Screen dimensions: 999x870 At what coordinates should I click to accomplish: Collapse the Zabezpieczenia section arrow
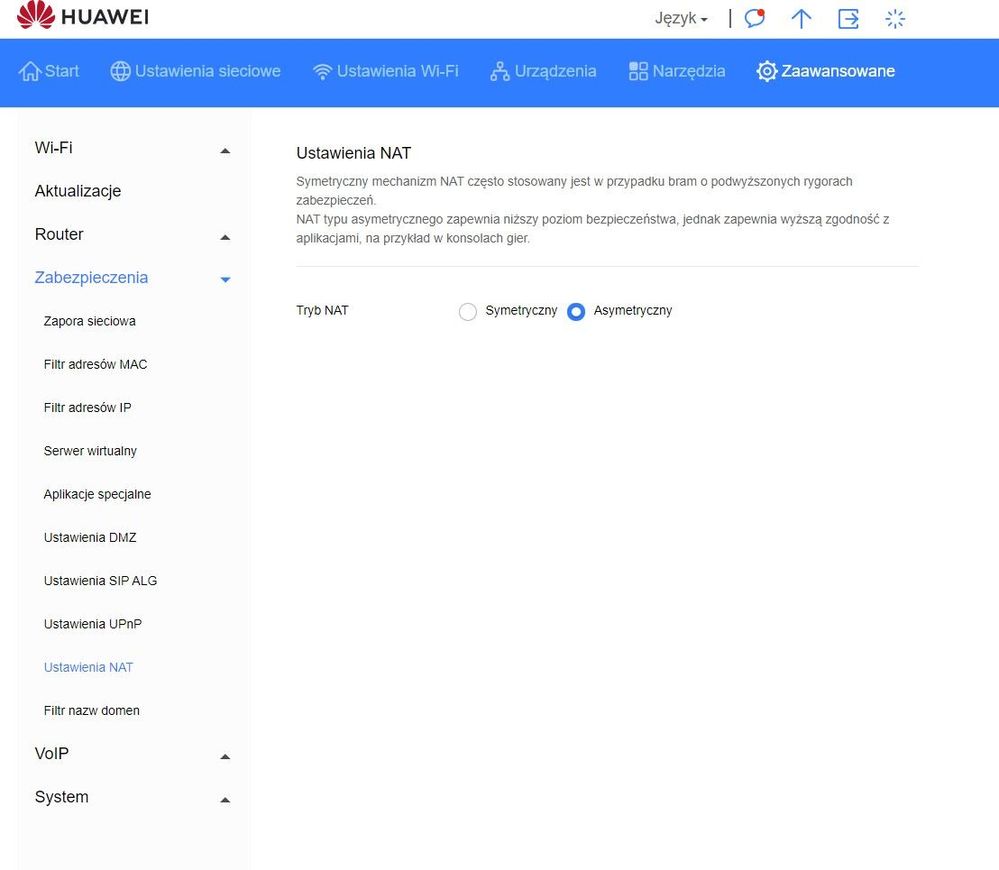click(225, 280)
